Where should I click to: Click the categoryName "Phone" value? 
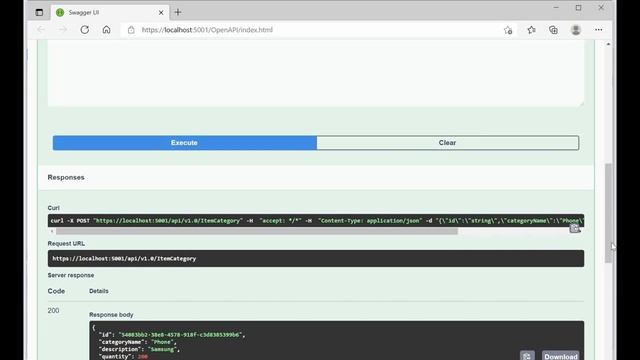pos(162,342)
